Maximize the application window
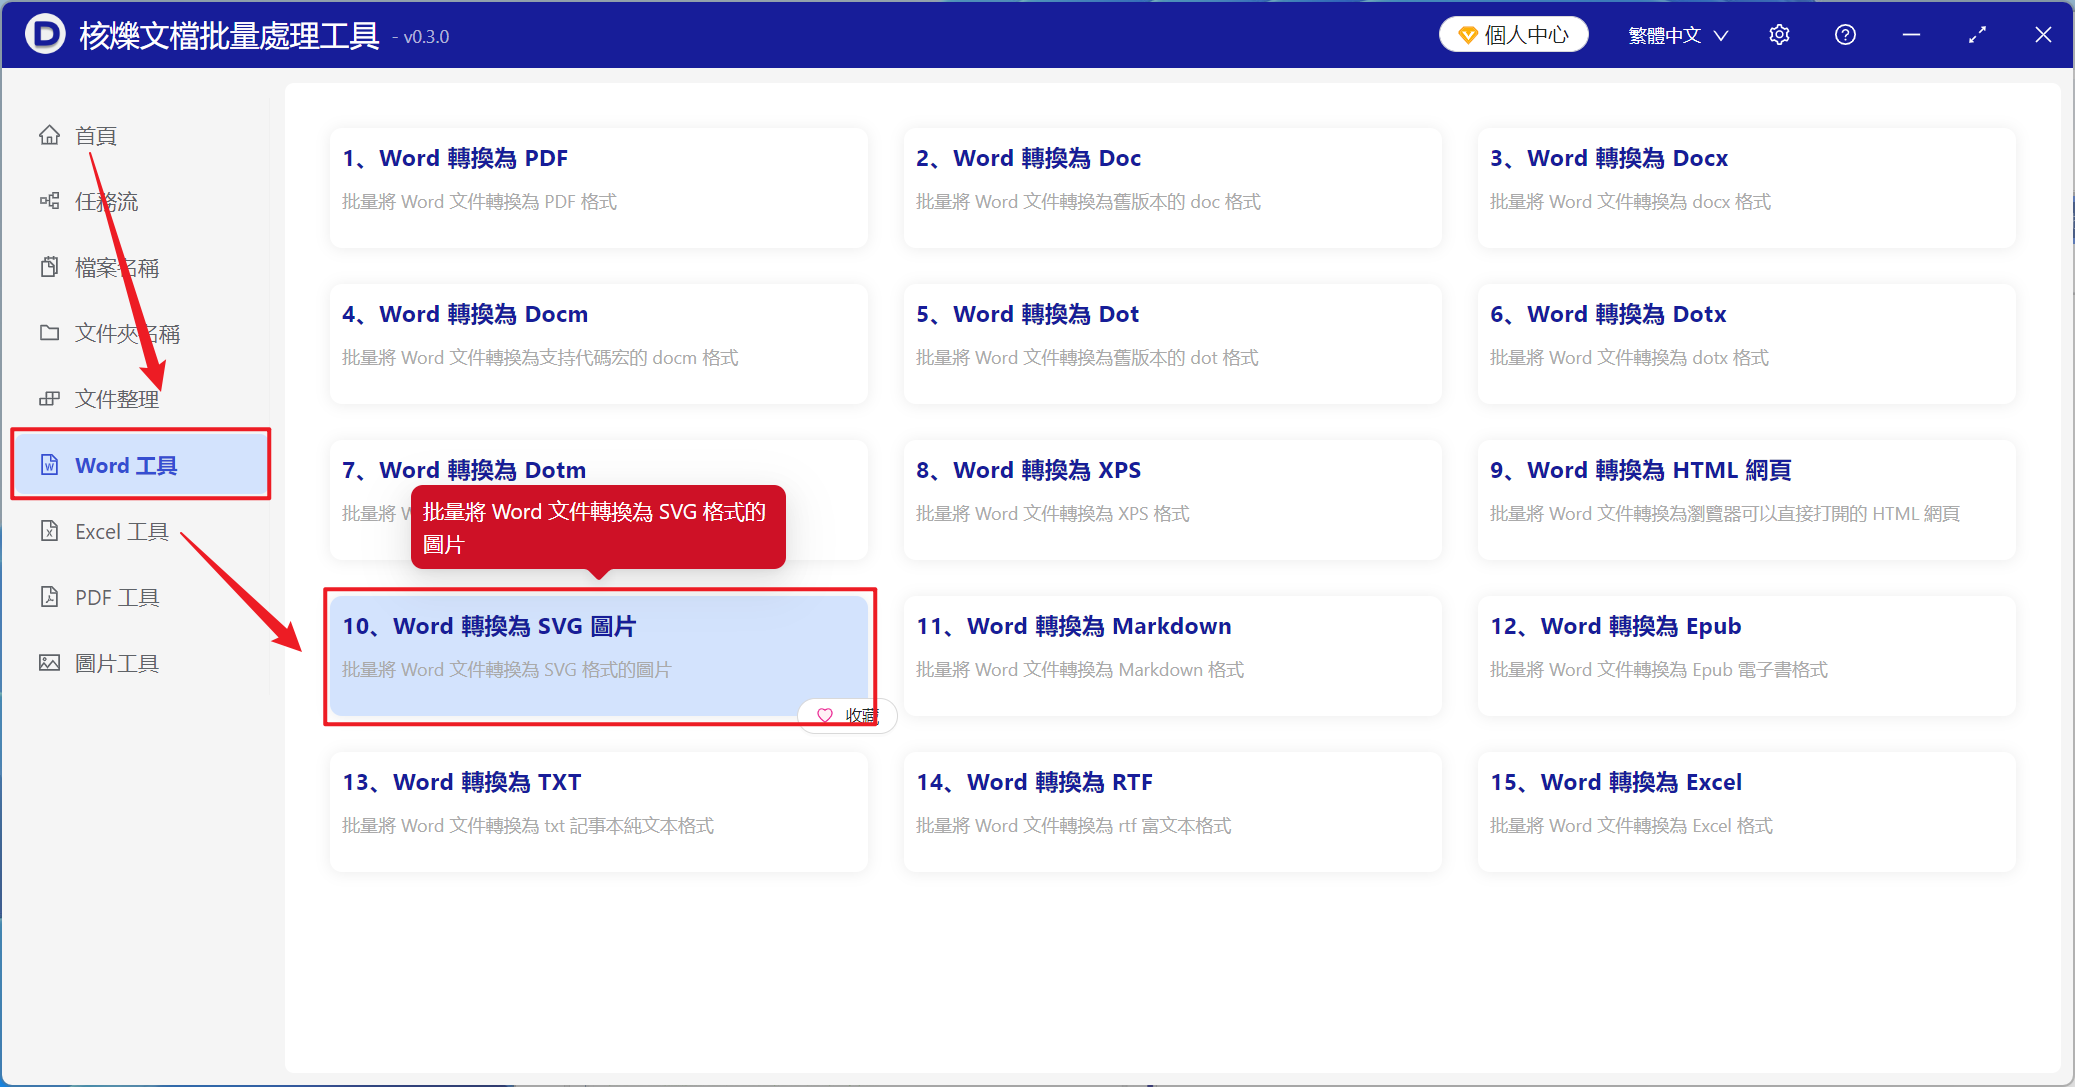Screen dimensions: 2075x1087 [x=1977, y=35]
